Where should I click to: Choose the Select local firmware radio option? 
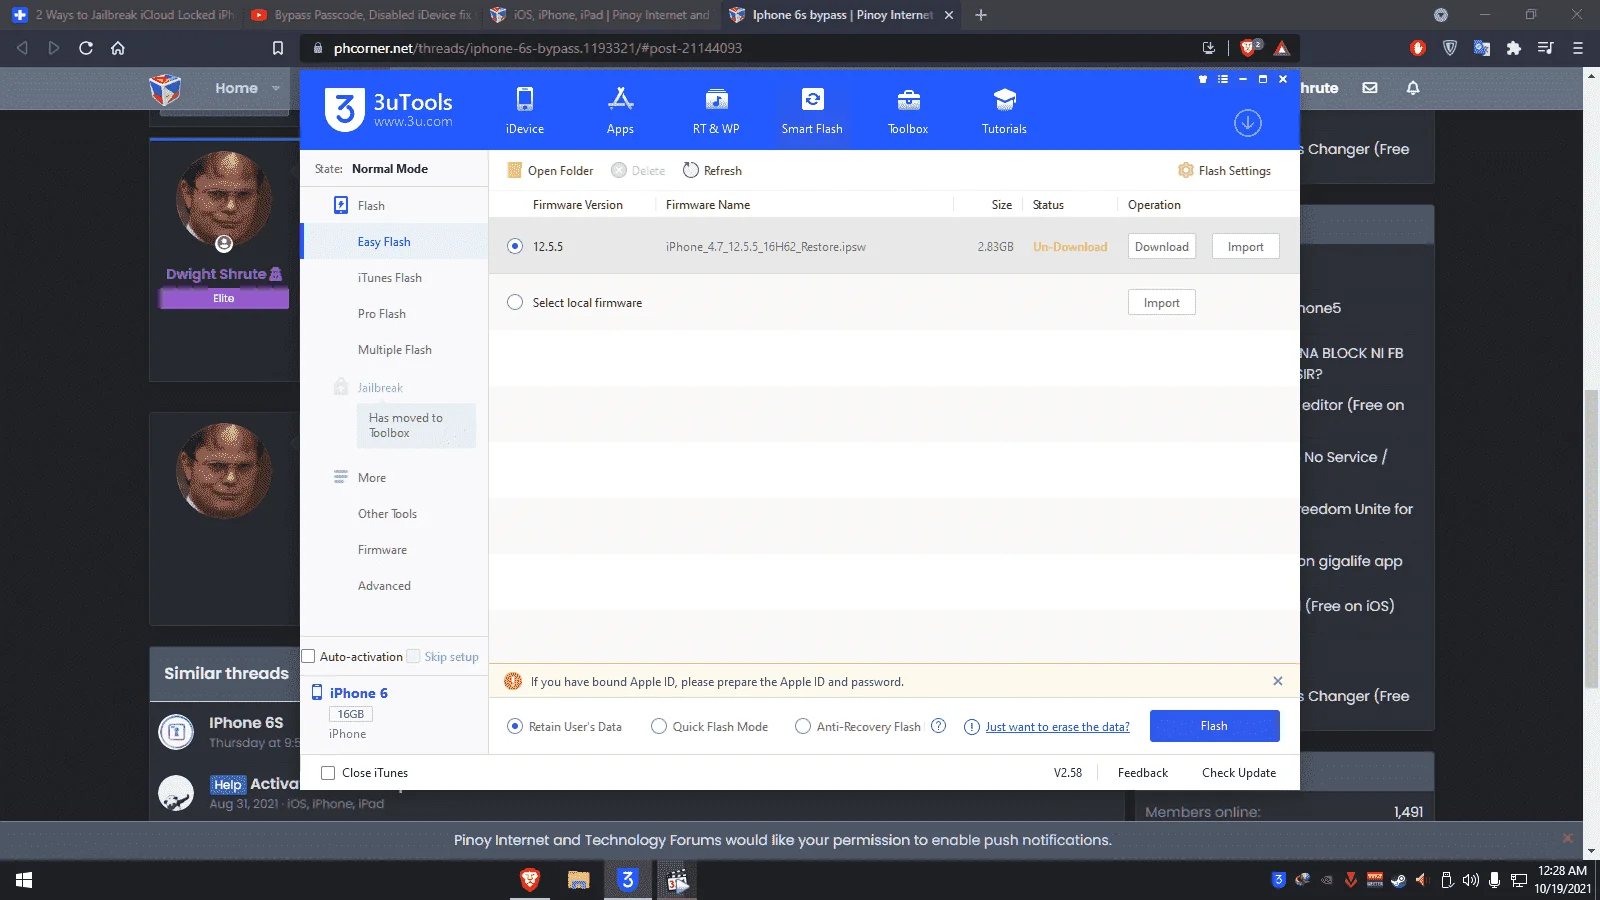[x=515, y=302]
